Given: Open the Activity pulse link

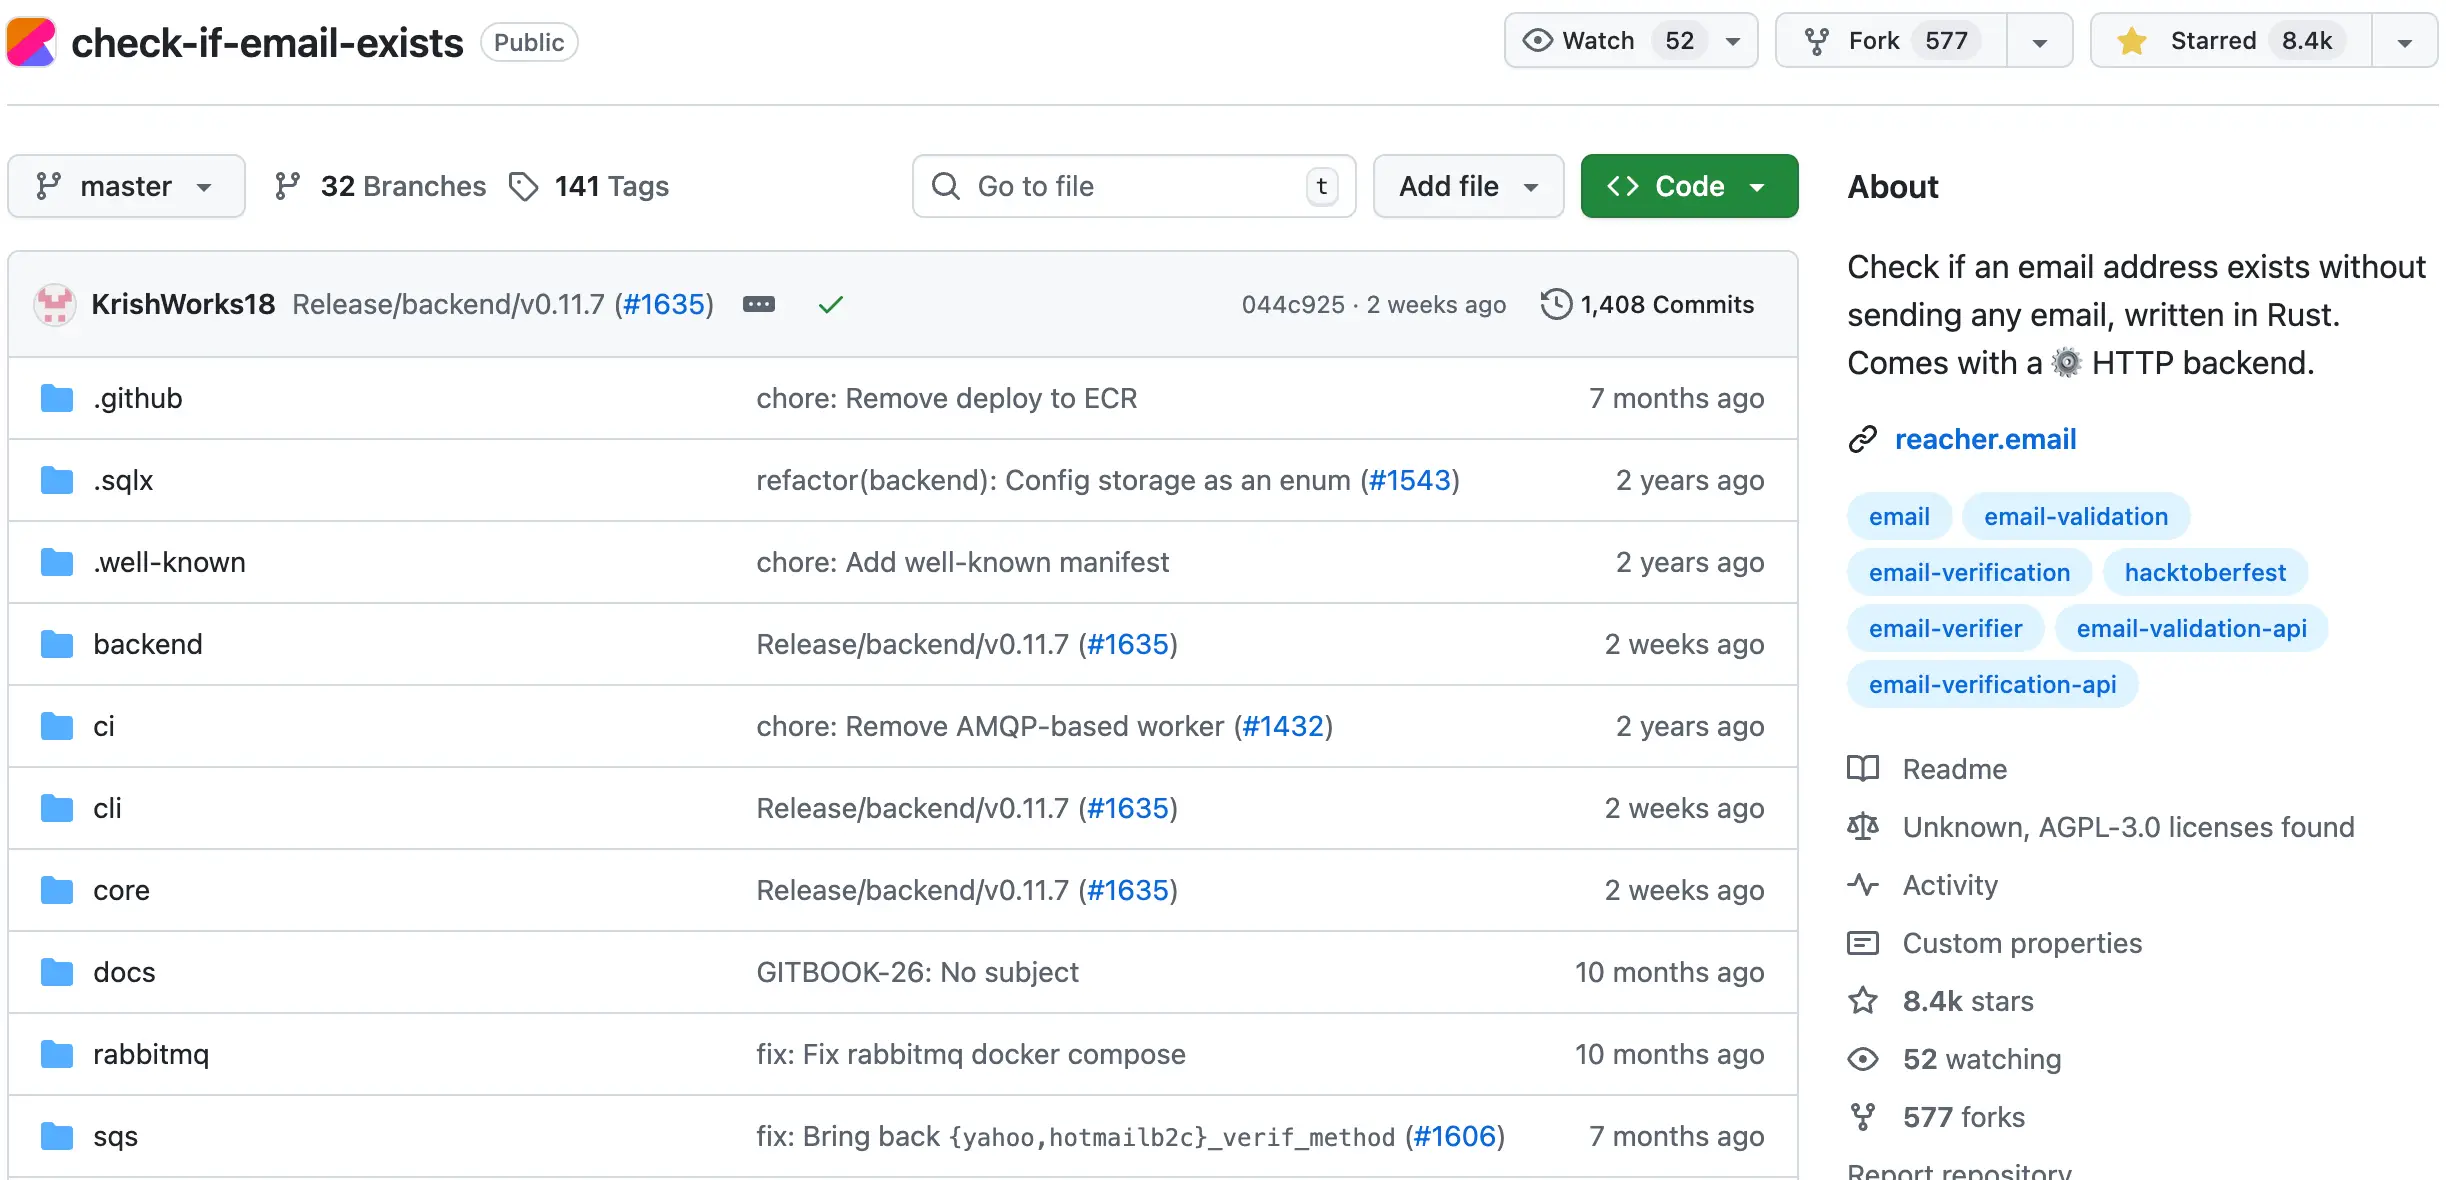Looking at the screenshot, I should [1949, 885].
